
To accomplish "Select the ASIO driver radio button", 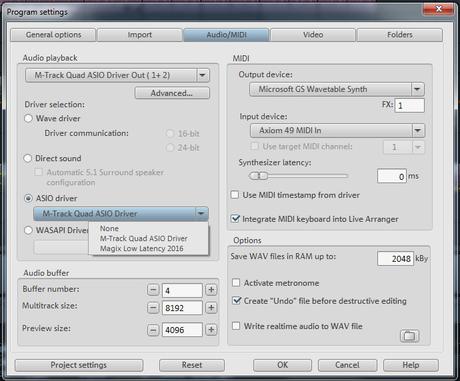I will coord(28,198).
